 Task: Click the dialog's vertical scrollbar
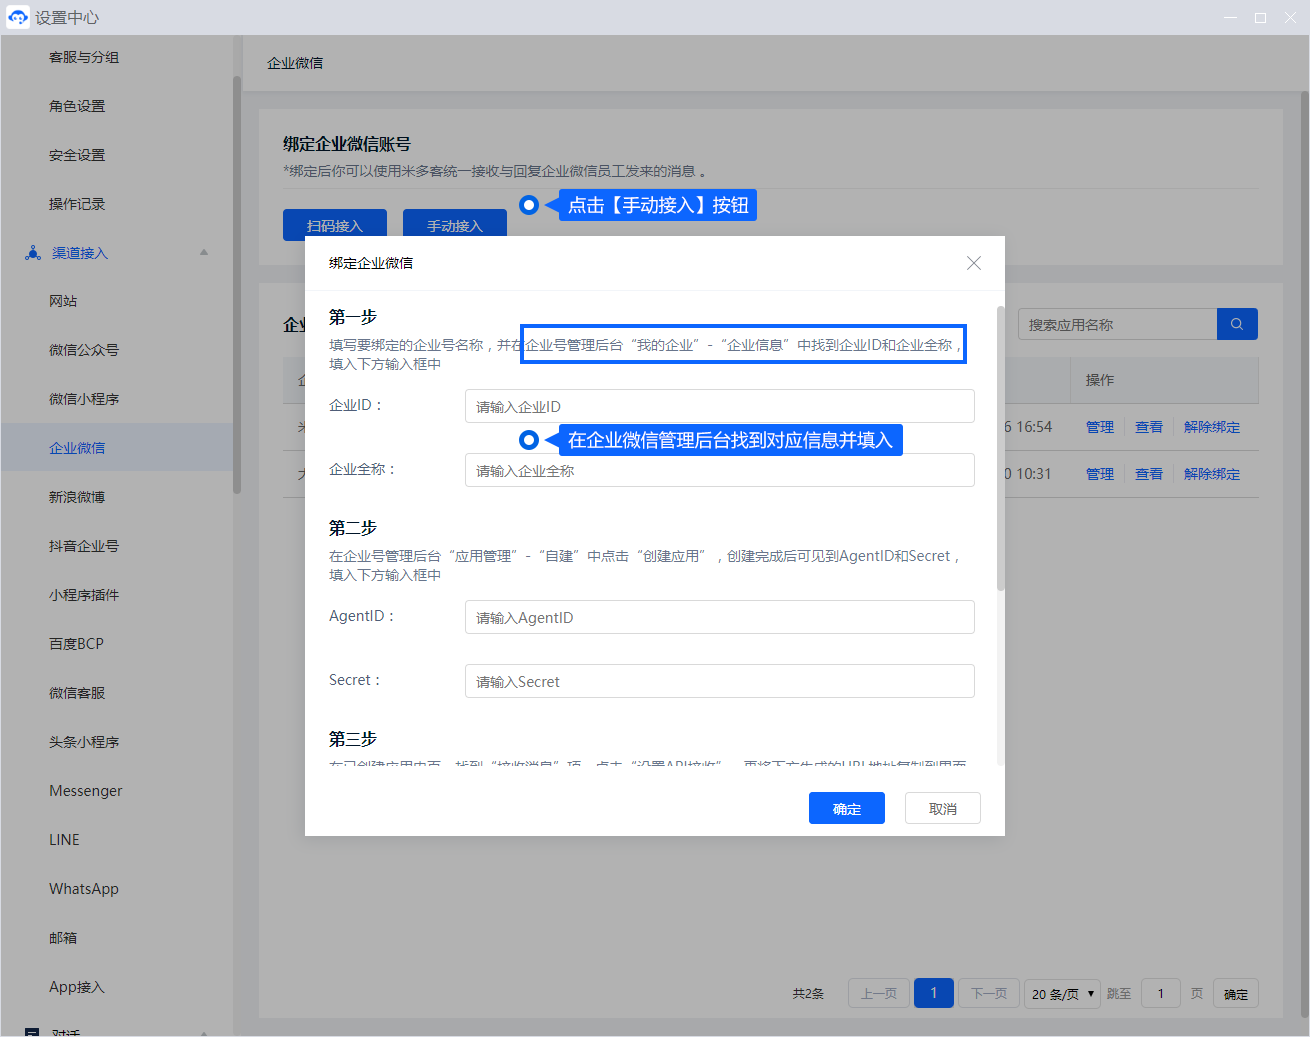[1000, 450]
